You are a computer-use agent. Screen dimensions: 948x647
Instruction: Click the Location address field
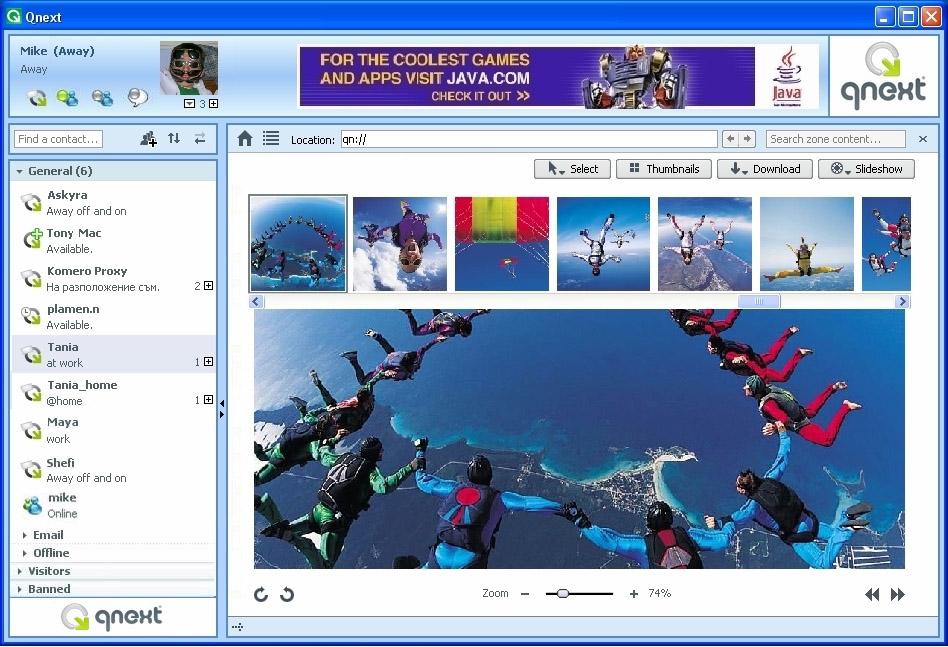click(529, 139)
